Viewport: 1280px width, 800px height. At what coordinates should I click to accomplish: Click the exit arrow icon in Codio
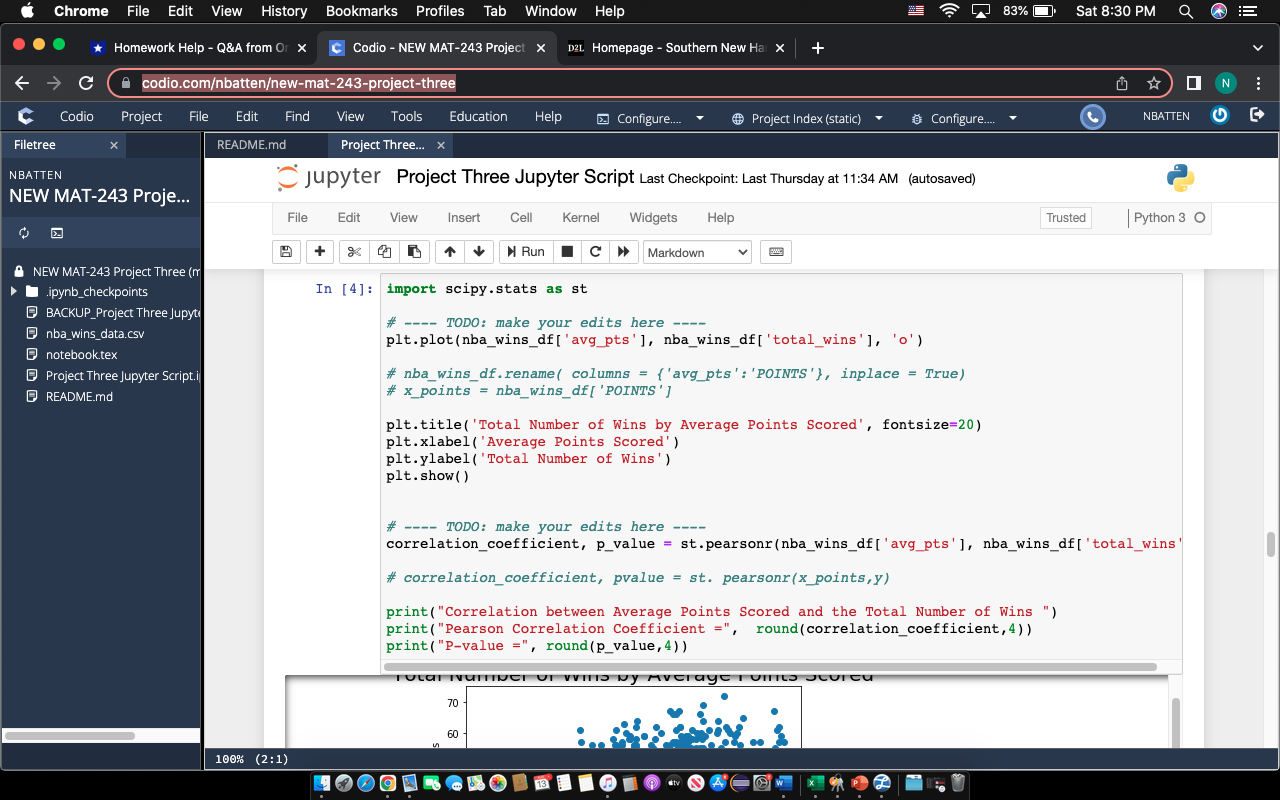(x=1257, y=116)
